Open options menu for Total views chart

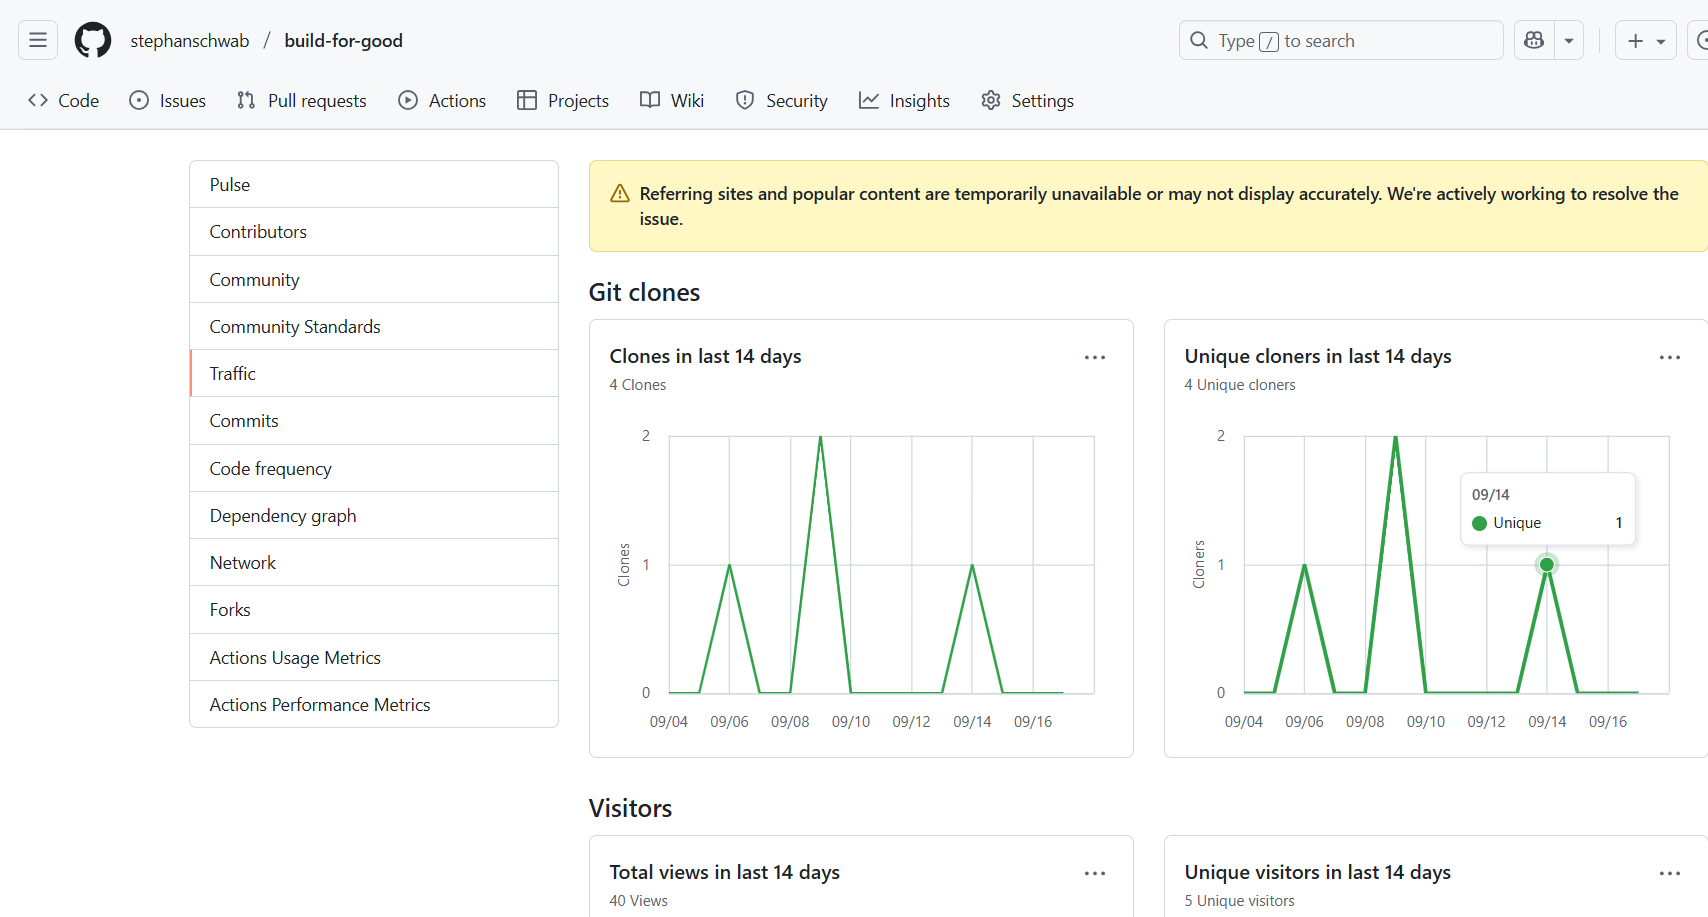tap(1095, 874)
